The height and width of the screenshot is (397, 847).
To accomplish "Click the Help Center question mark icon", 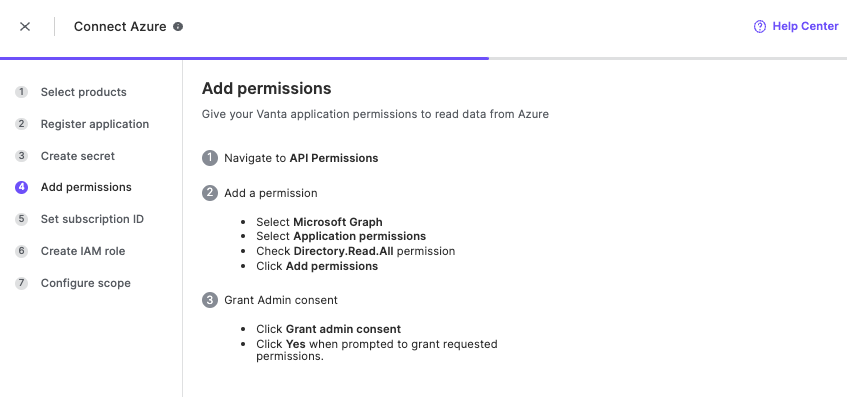I will pos(759,26).
